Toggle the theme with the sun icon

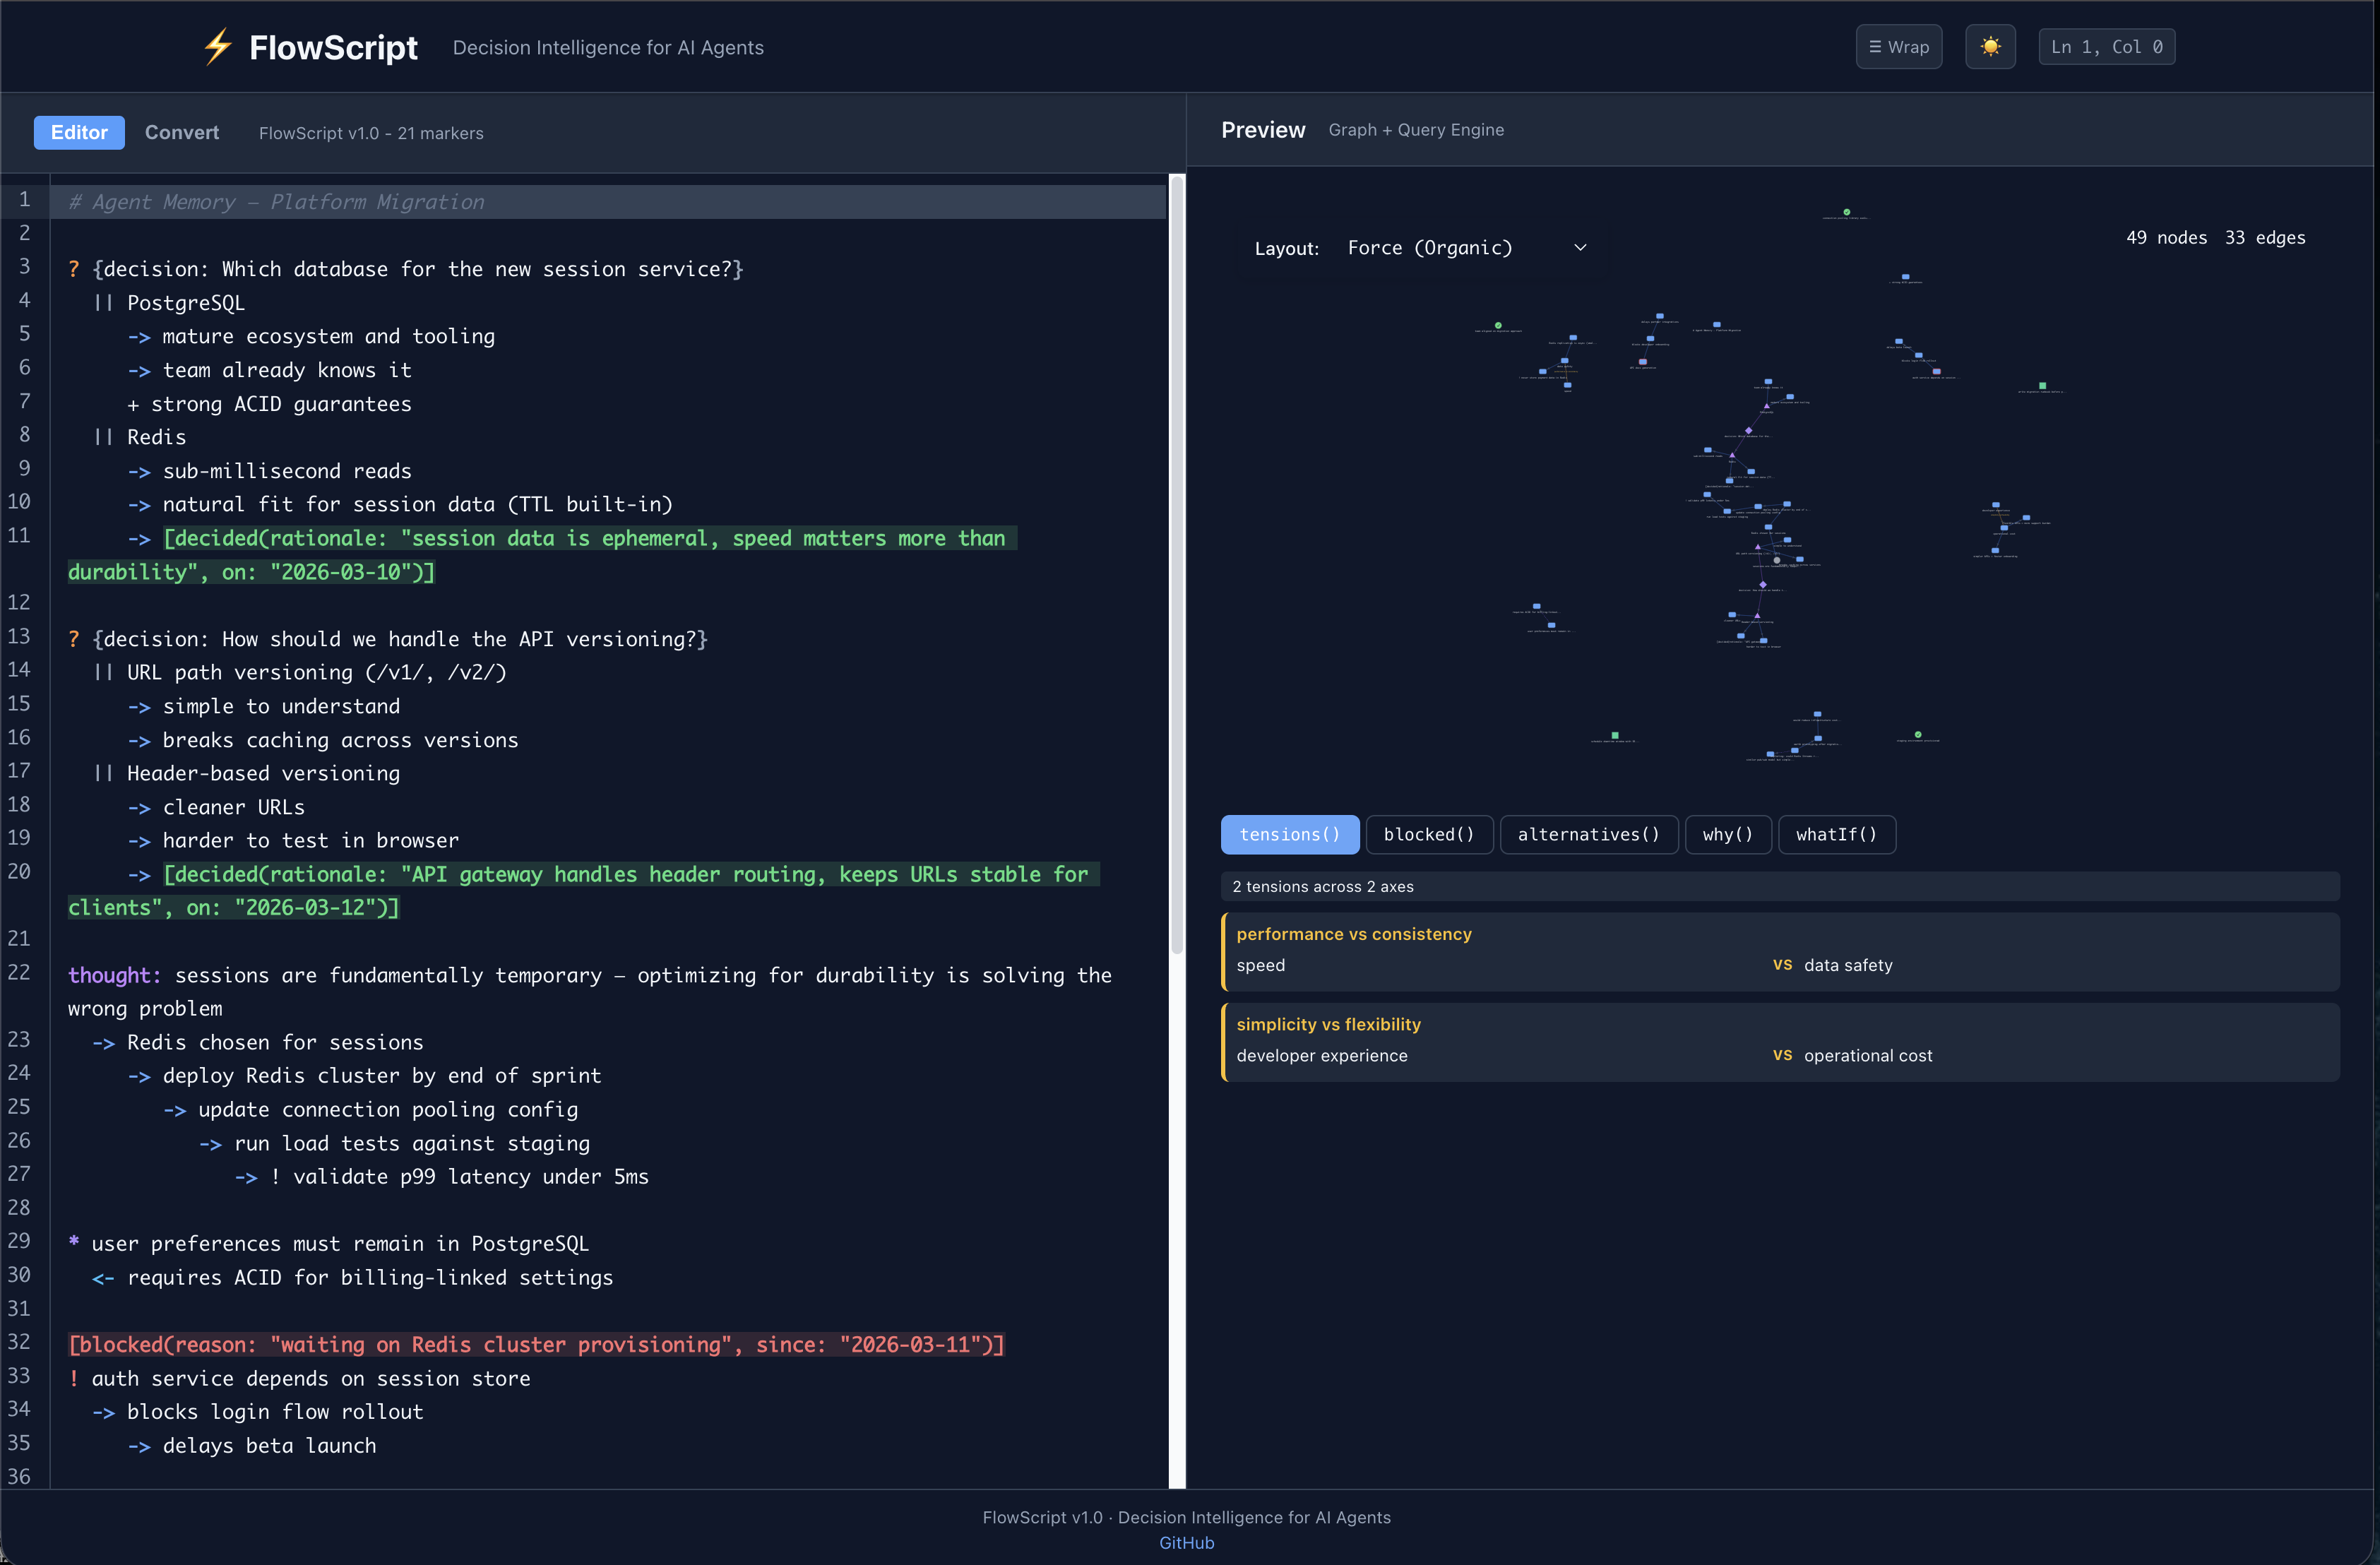(1990, 46)
